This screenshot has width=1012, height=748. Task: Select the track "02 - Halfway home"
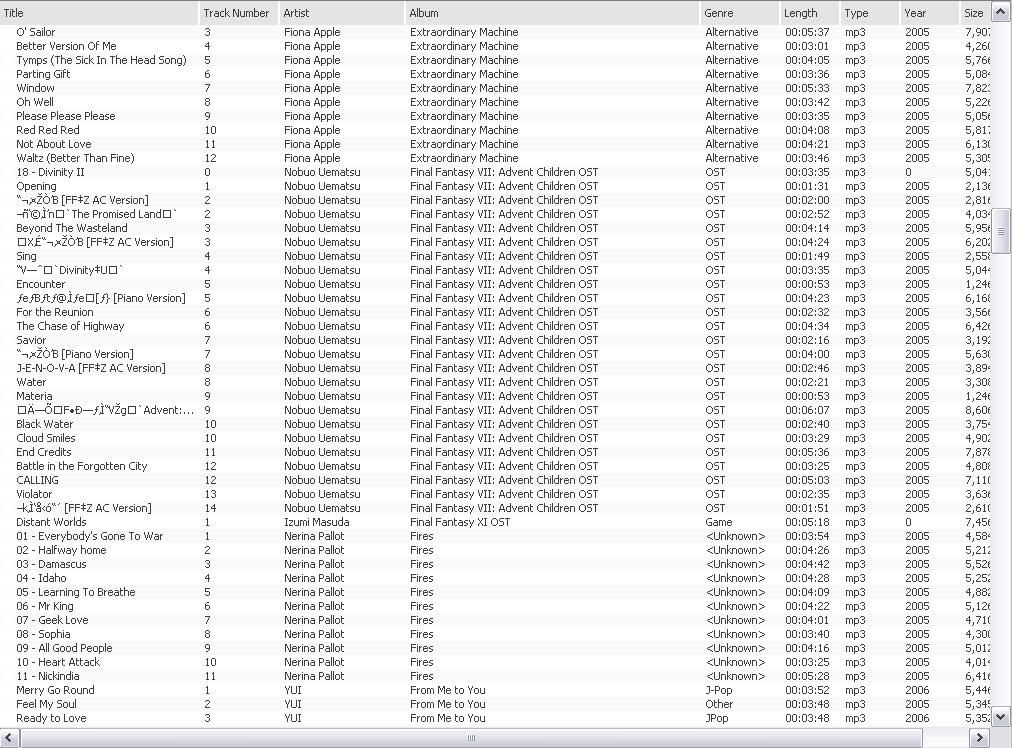click(x=61, y=551)
